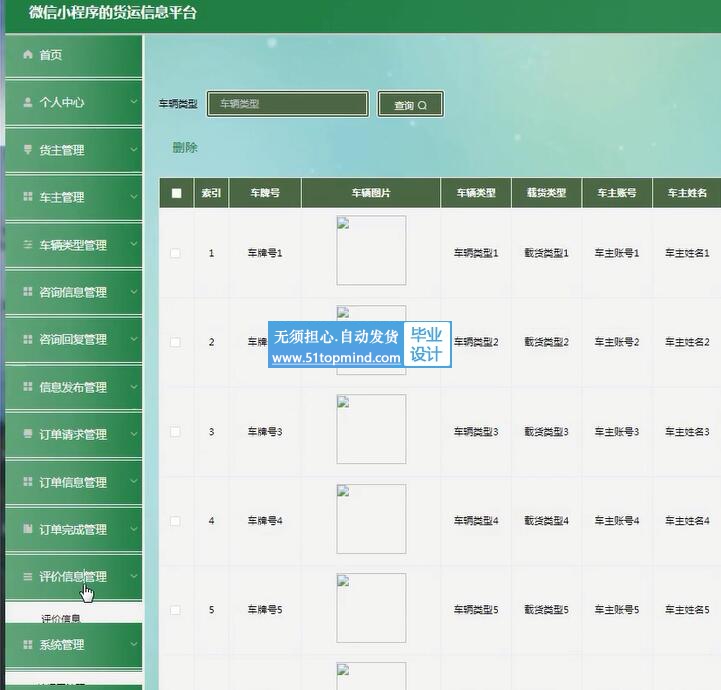Viewport: 721px width, 690px height.
Task: Expand the 咨询回复管理 chevron
Action: point(133,339)
